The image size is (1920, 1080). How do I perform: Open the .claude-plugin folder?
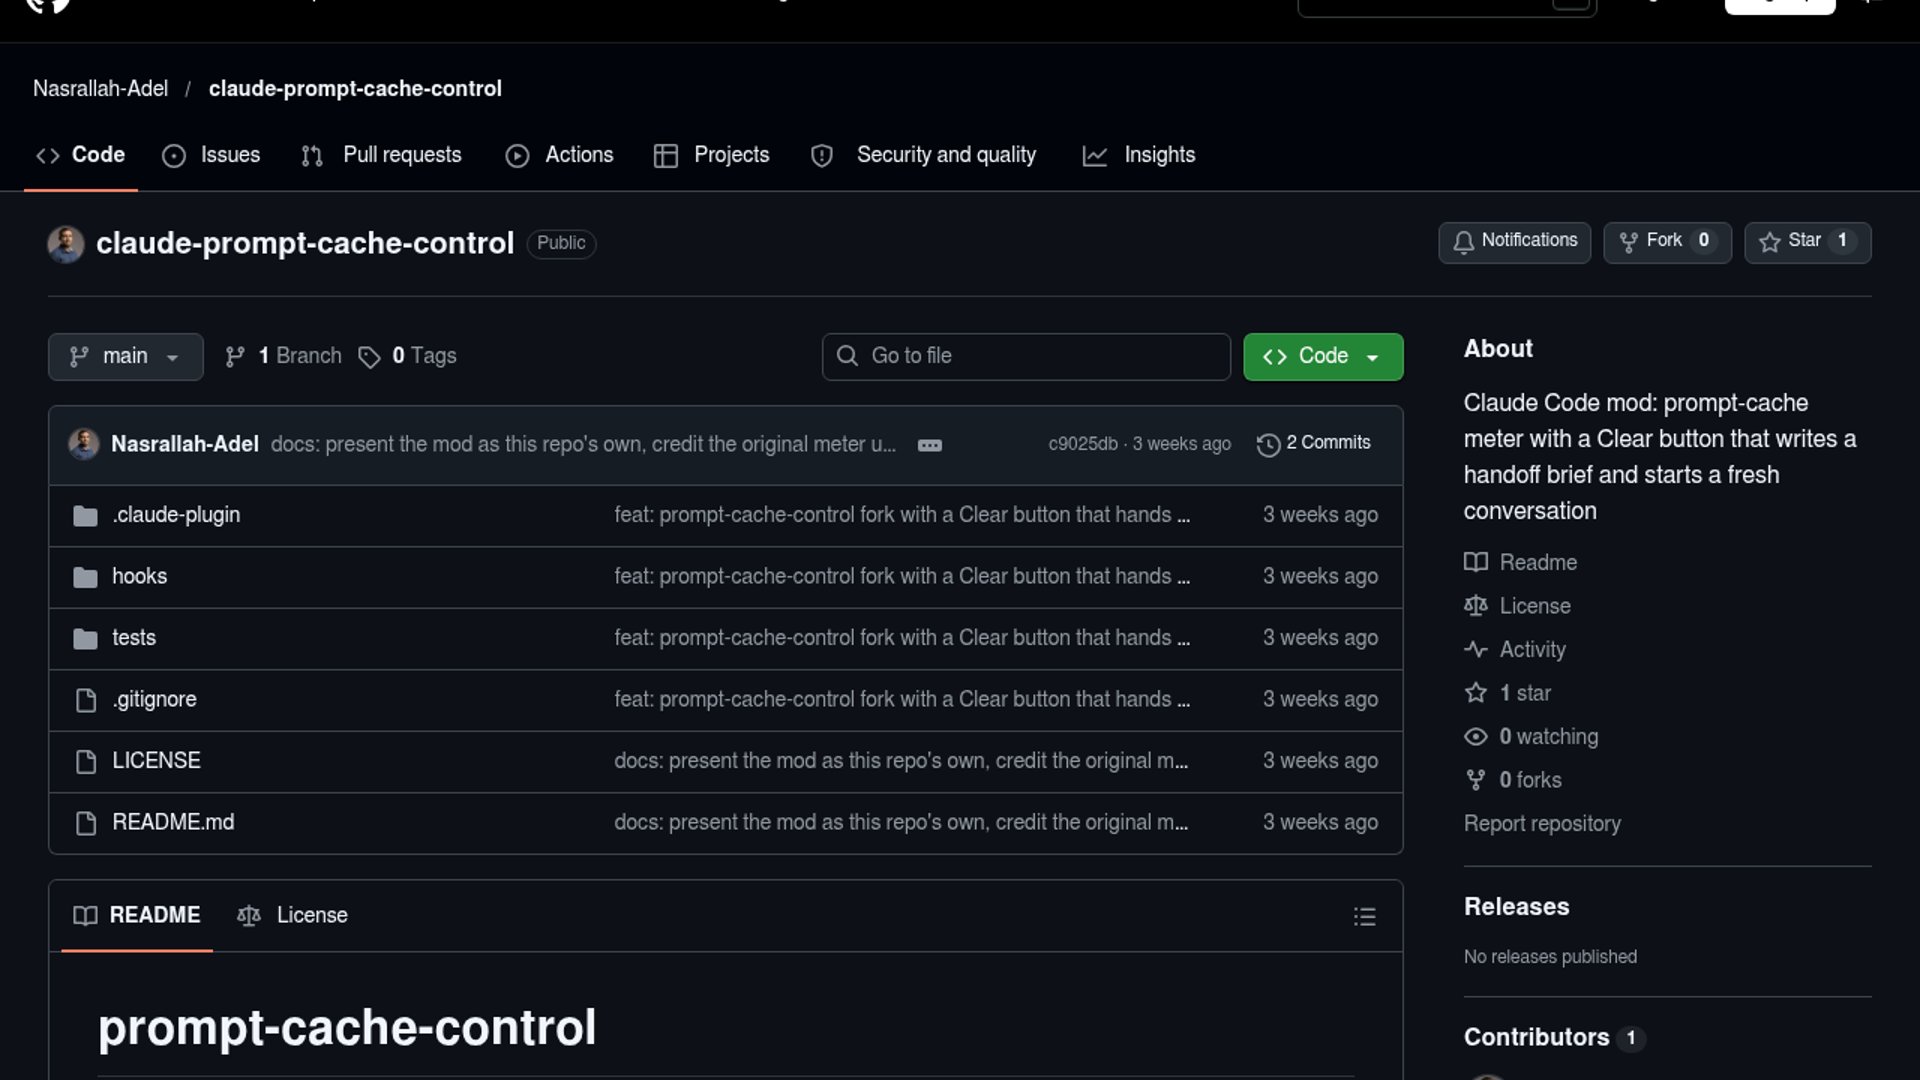click(176, 515)
